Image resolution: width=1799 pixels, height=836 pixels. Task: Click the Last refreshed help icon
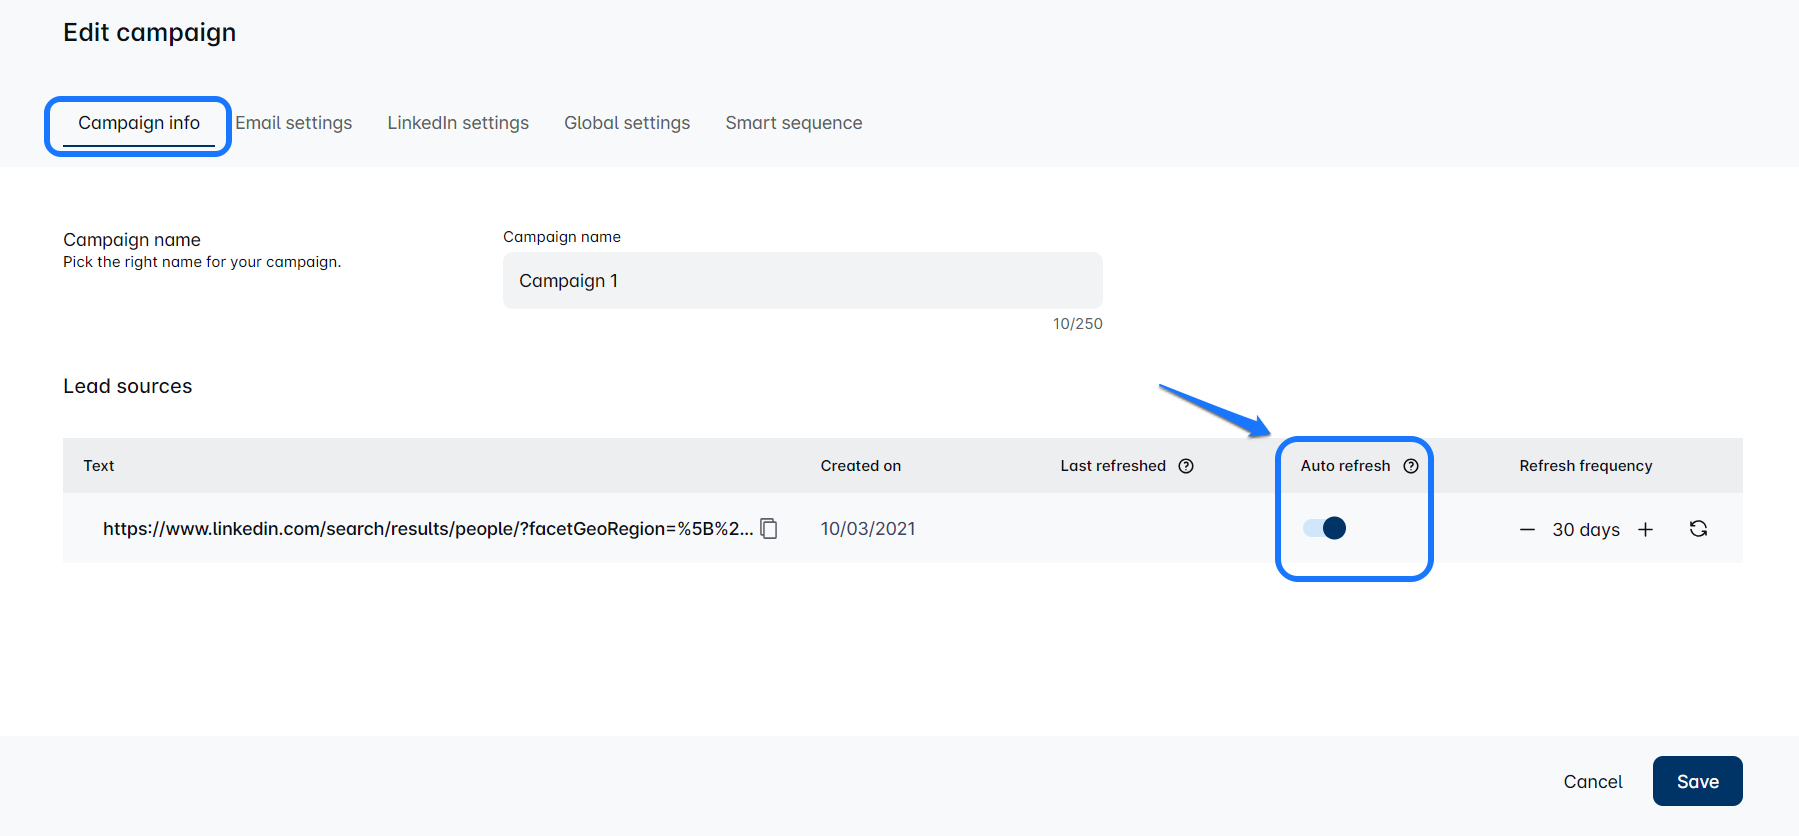(1186, 466)
